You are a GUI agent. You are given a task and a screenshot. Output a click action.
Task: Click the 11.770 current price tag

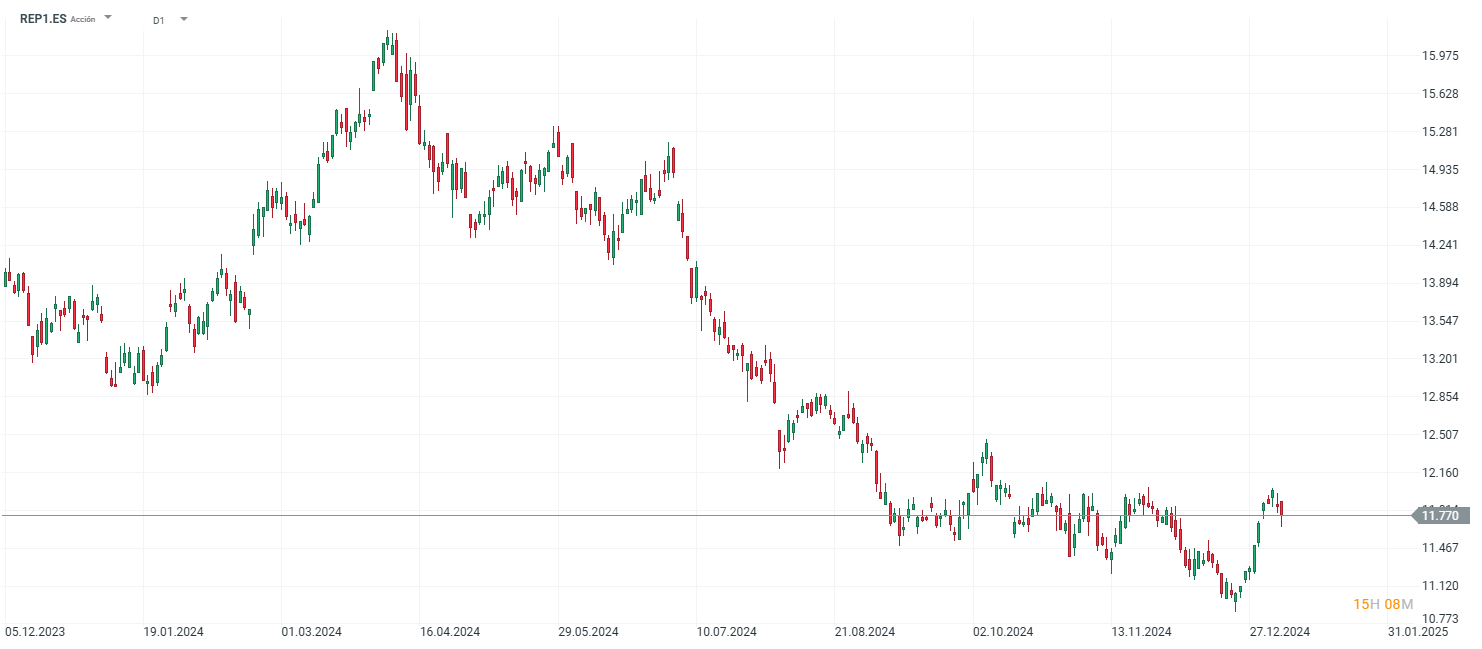(x=1440, y=516)
